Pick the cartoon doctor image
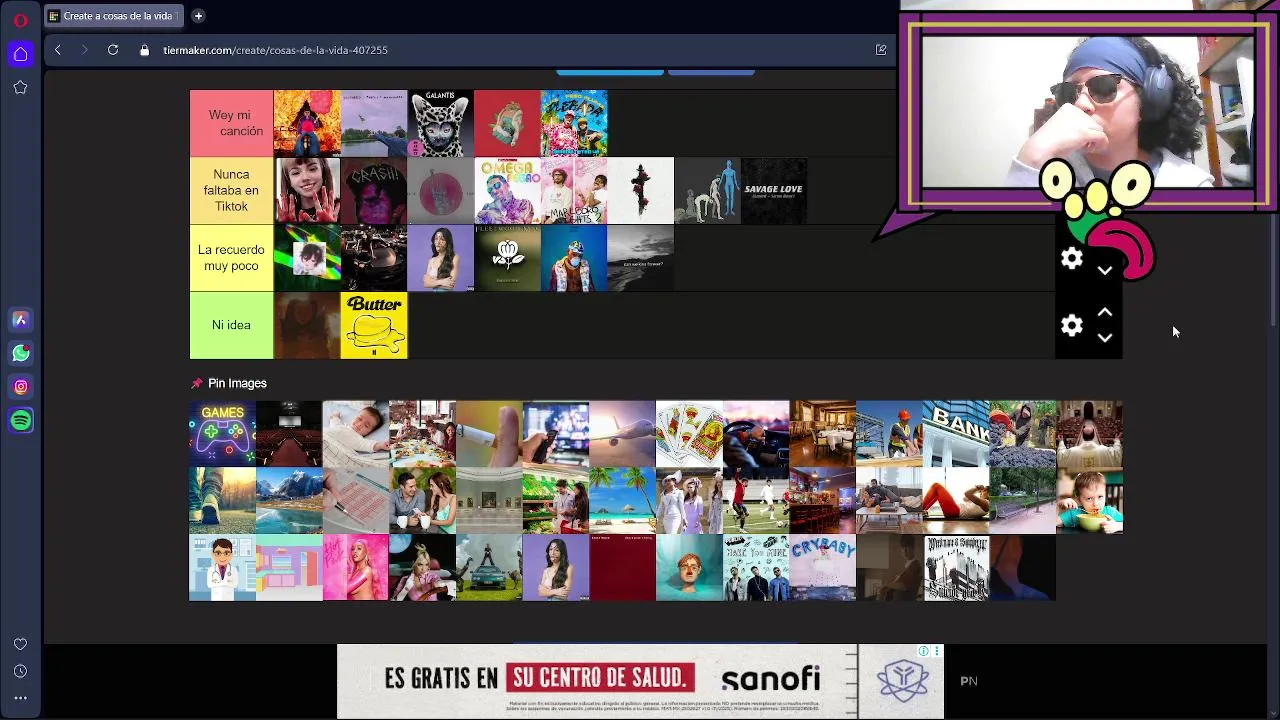Screen dimensions: 1280x720 coord(222,568)
